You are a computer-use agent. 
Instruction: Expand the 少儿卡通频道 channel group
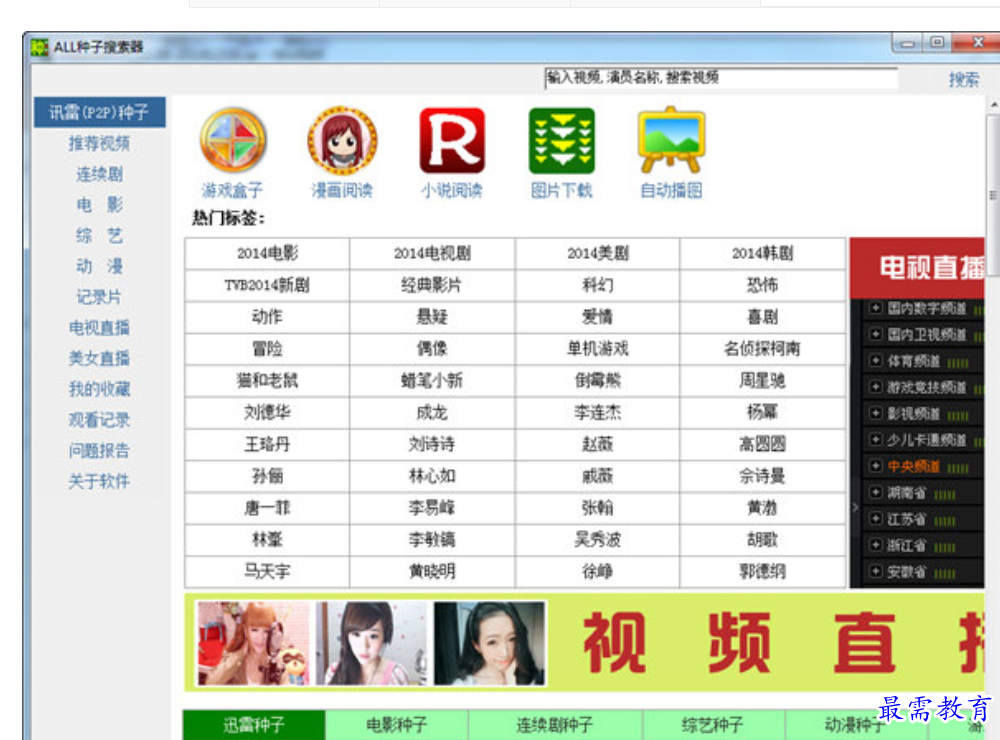point(876,440)
